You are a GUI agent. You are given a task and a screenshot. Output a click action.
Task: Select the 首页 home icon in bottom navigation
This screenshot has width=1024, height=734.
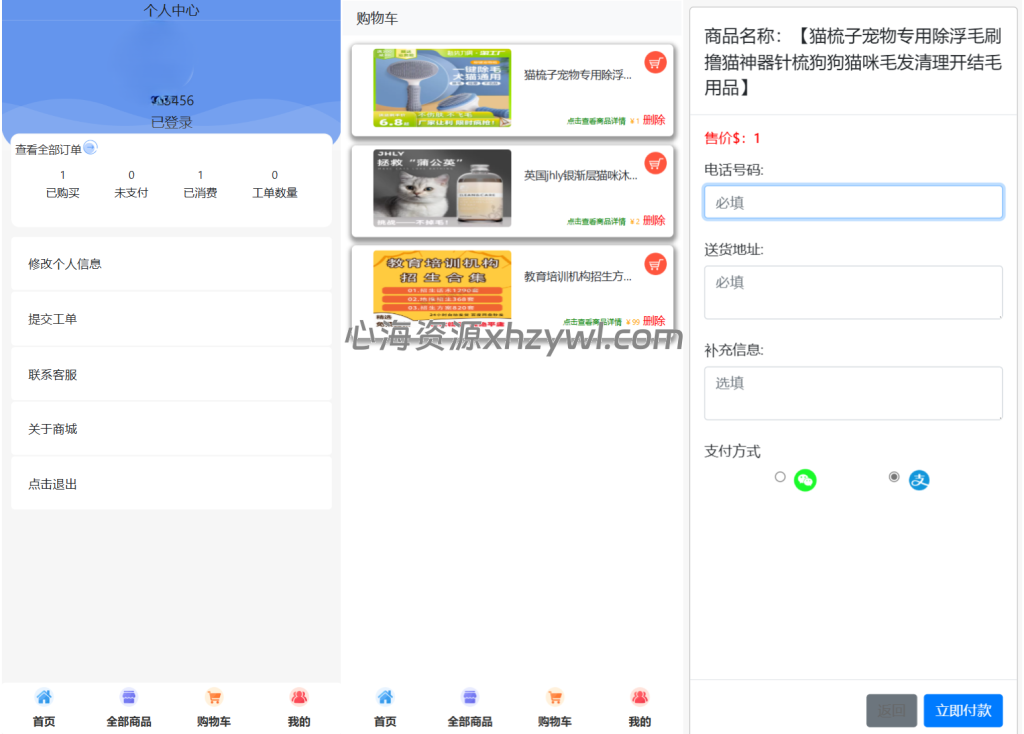[44, 696]
